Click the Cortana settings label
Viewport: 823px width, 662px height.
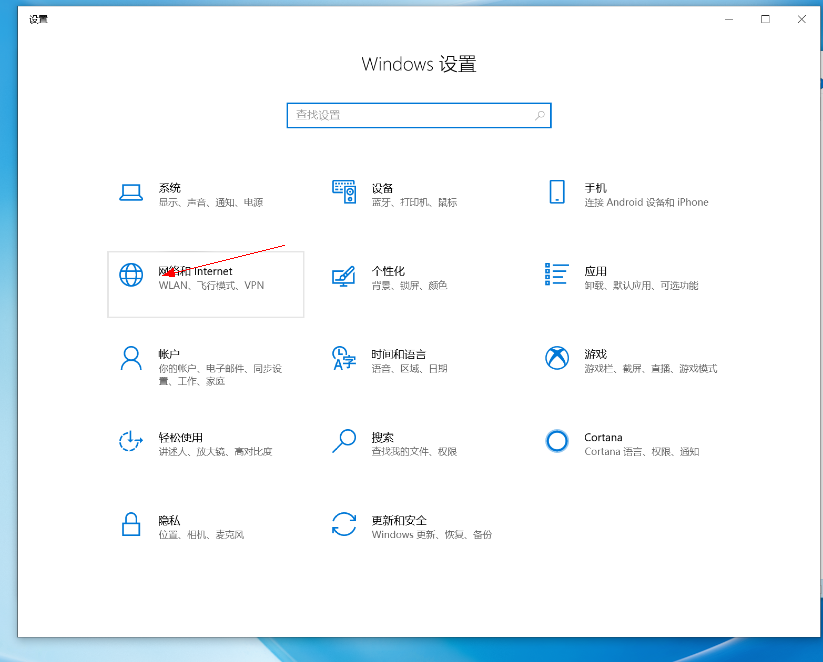(x=603, y=437)
